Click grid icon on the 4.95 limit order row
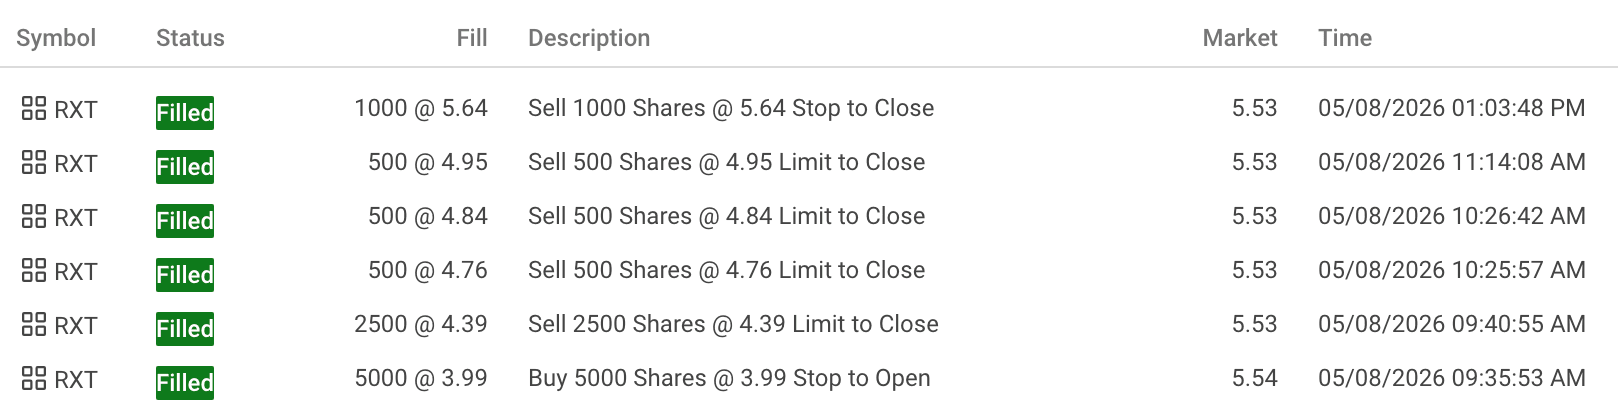Image resolution: width=1618 pixels, height=404 pixels. [34, 162]
